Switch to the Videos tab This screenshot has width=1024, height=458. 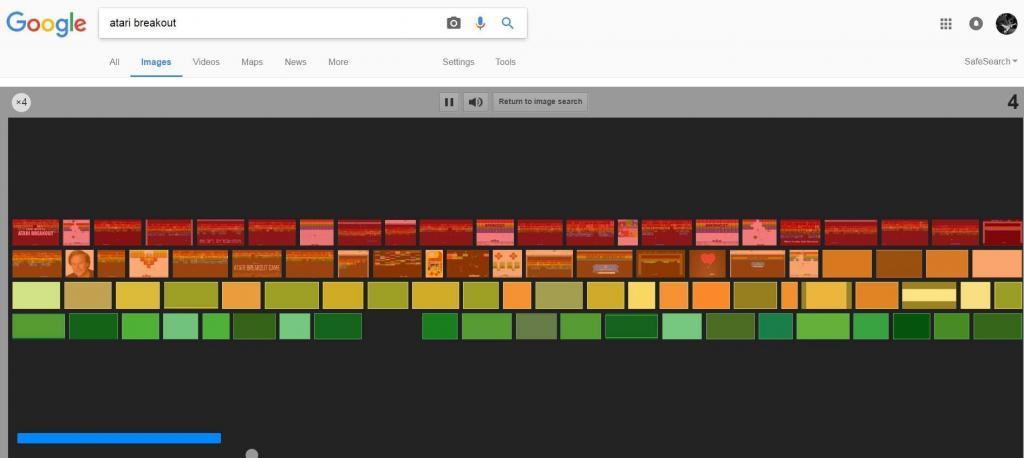(206, 62)
